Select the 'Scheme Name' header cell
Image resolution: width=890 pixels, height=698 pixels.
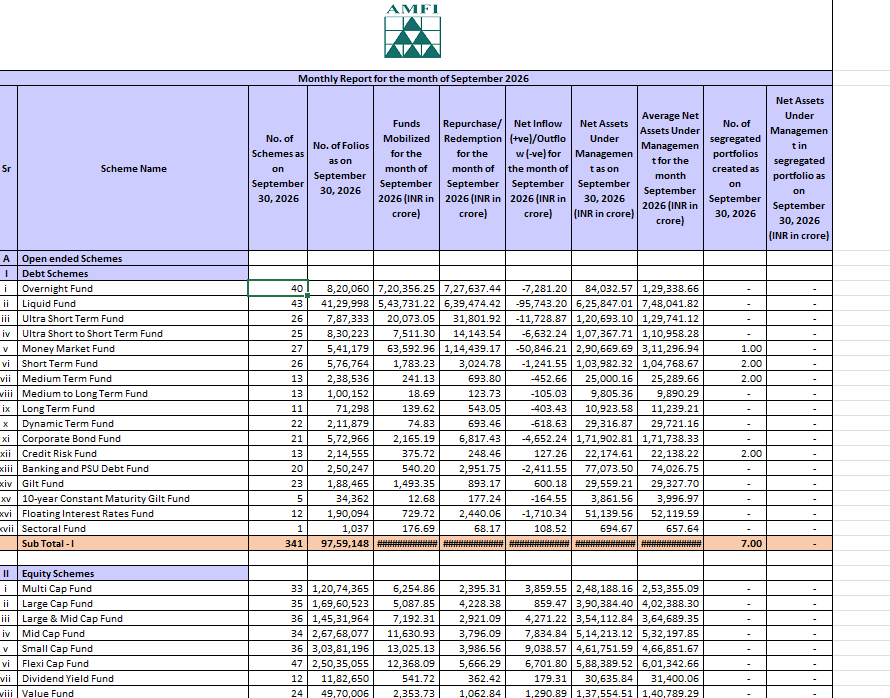133,169
